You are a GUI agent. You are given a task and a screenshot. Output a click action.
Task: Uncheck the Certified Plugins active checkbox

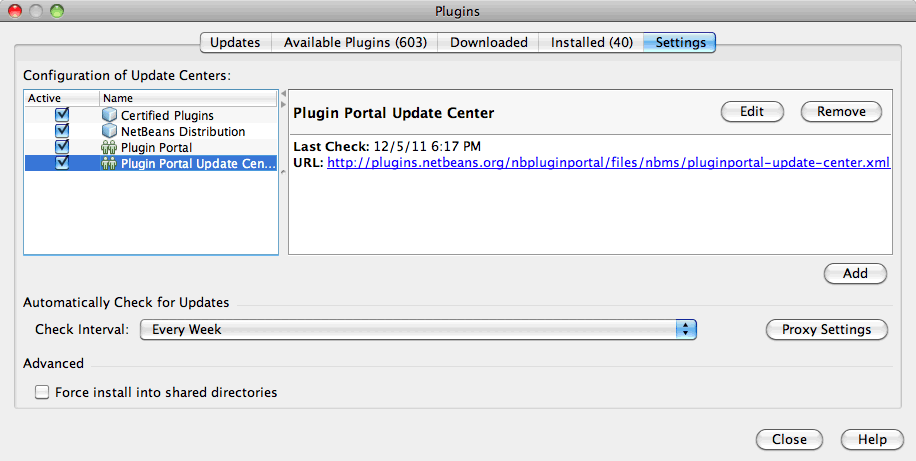62,116
